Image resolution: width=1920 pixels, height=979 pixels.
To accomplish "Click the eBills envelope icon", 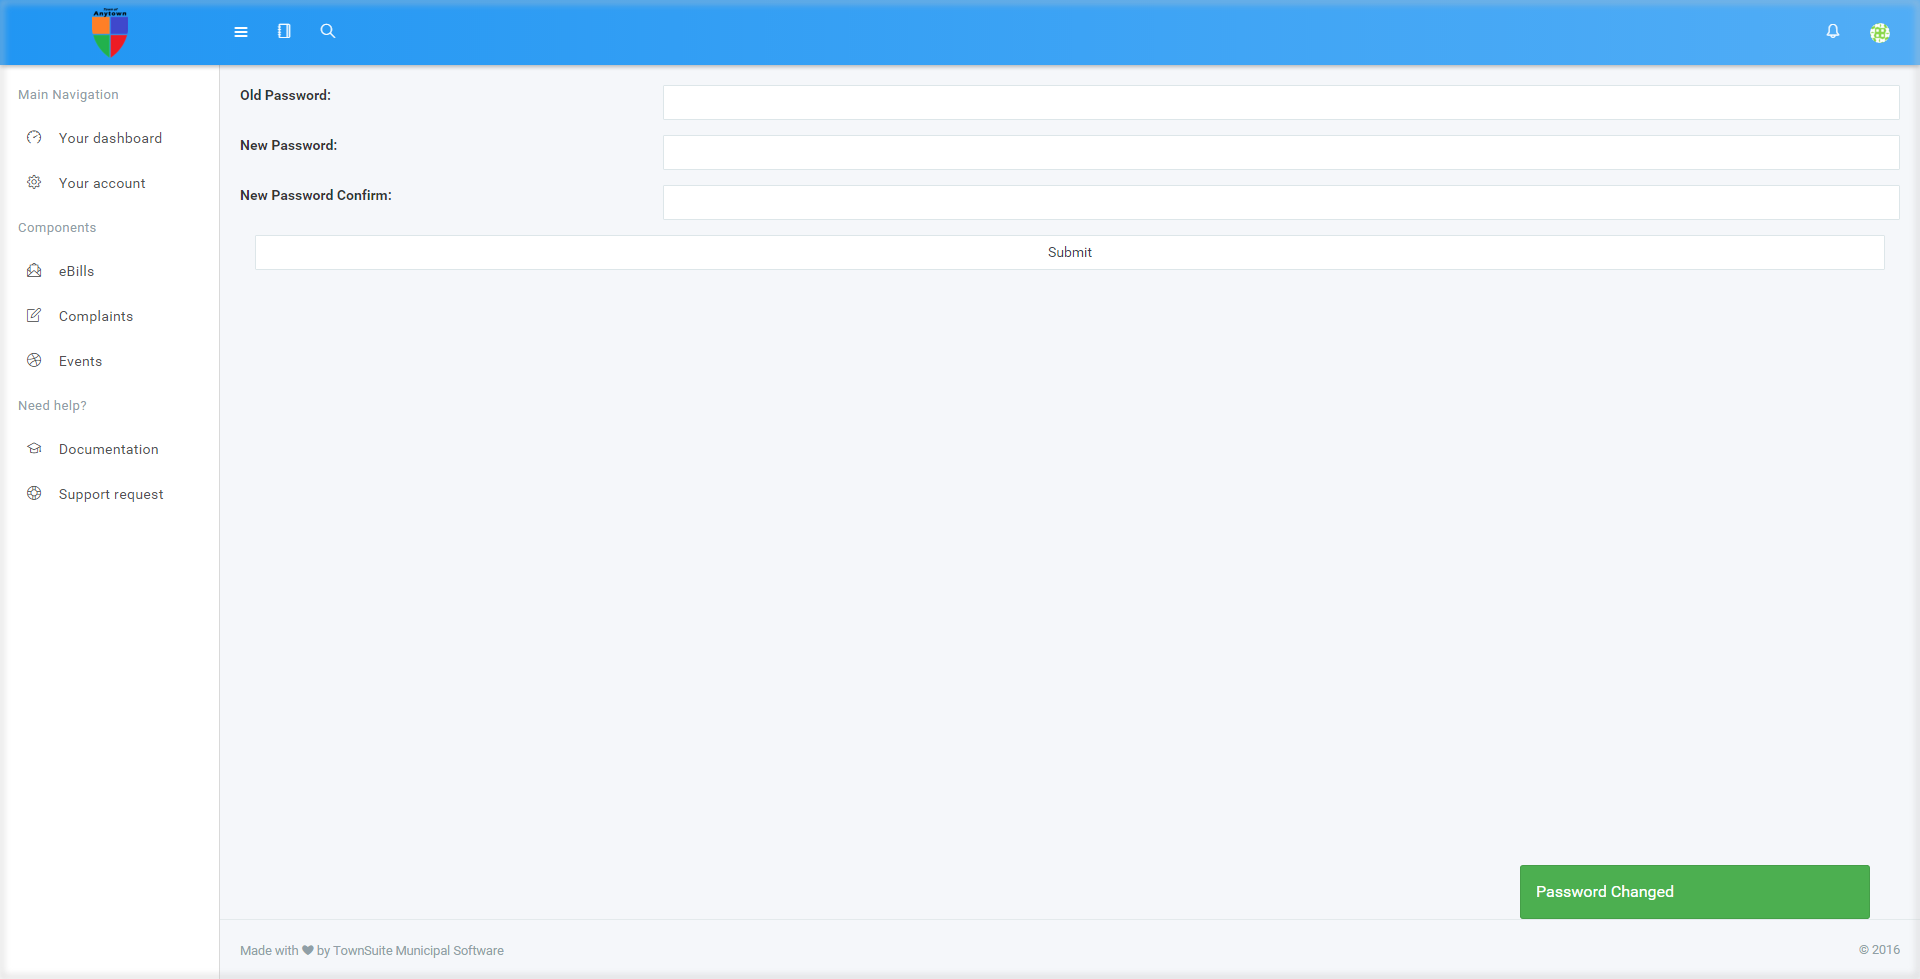I will pos(34,270).
